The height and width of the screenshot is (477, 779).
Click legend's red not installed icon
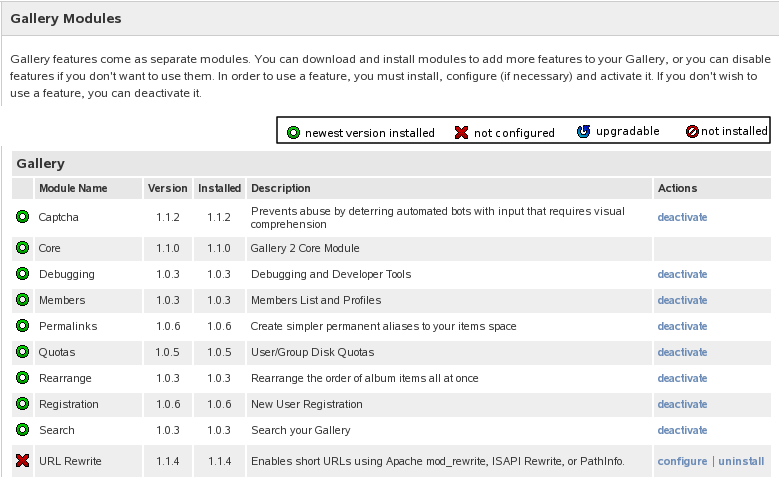click(x=692, y=131)
